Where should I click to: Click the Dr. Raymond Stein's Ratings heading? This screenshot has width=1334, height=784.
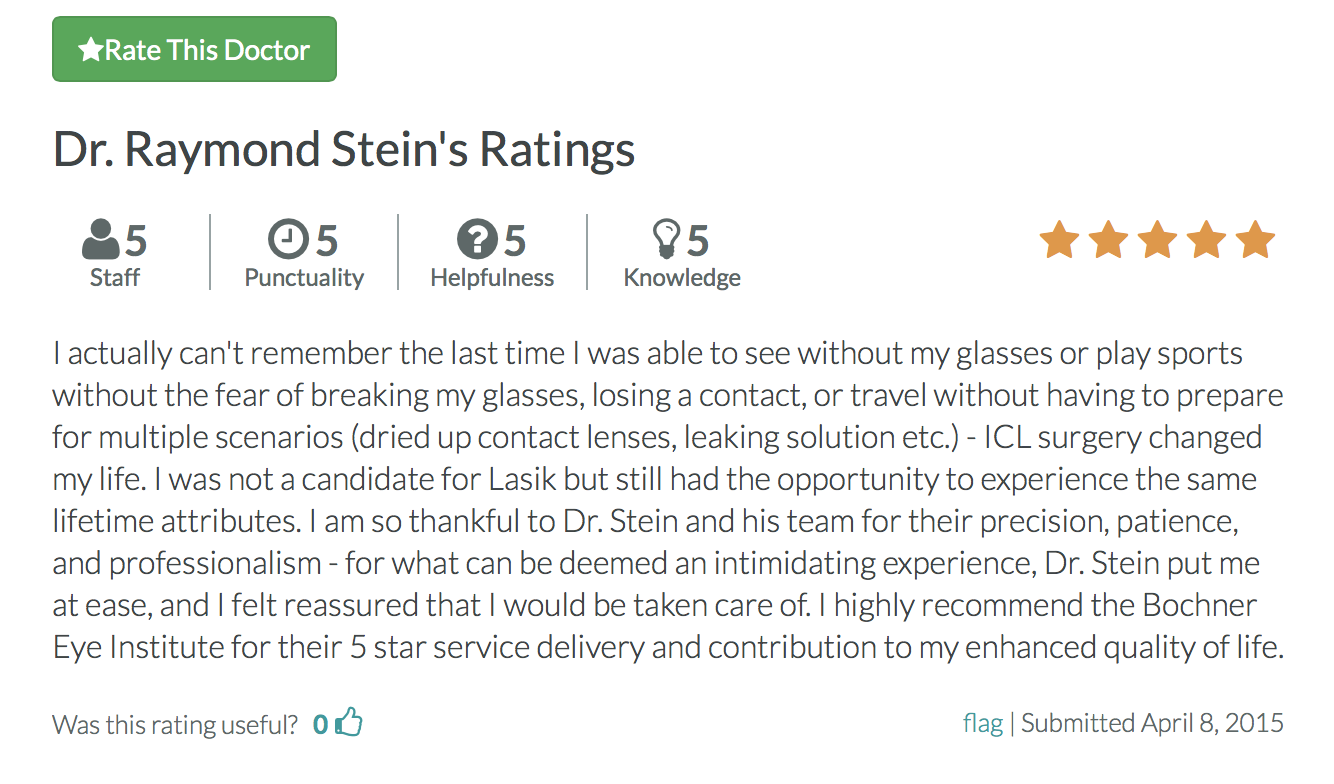click(x=344, y=150)
